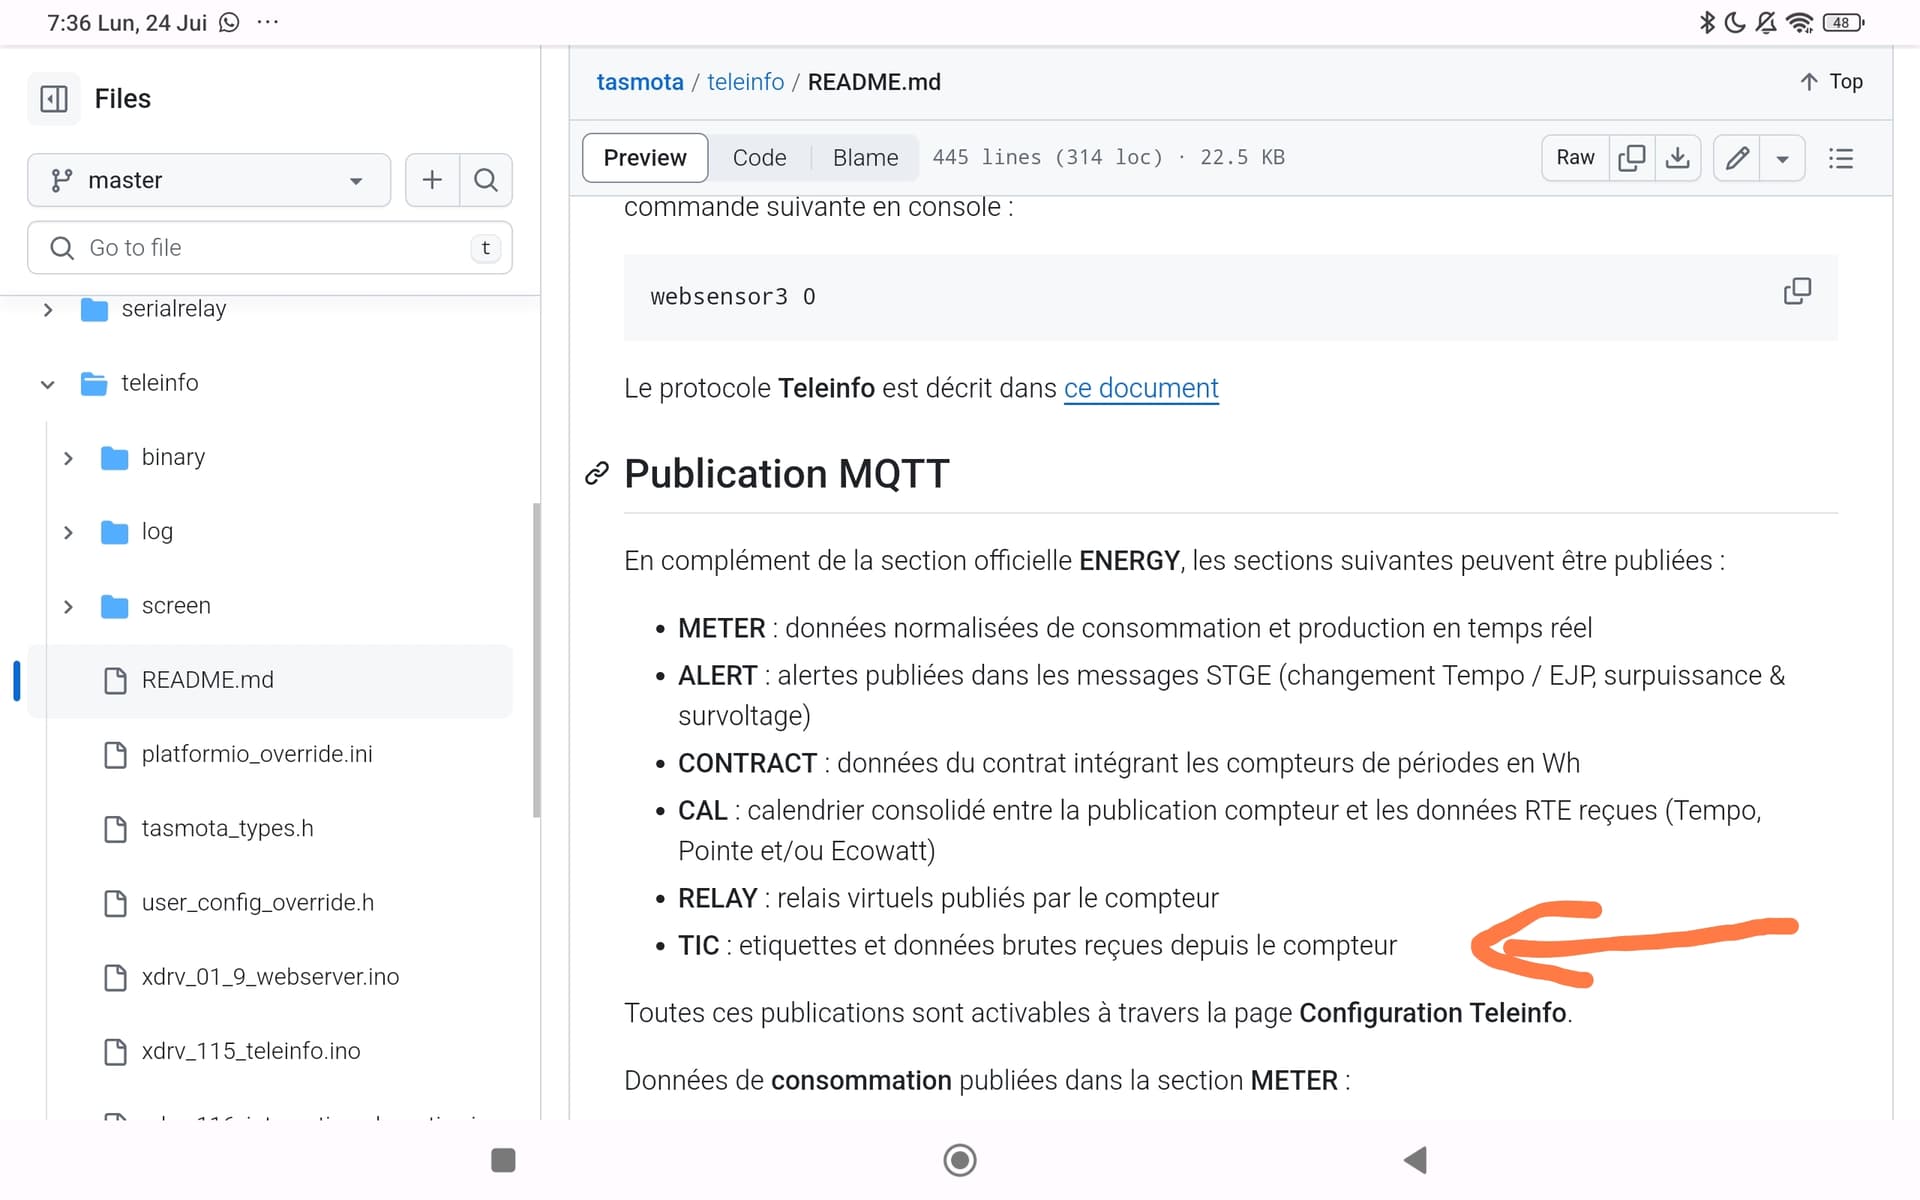Switch to the Blame tab
Viewport: 1920px width, 1200px height.
coord(865,158)
